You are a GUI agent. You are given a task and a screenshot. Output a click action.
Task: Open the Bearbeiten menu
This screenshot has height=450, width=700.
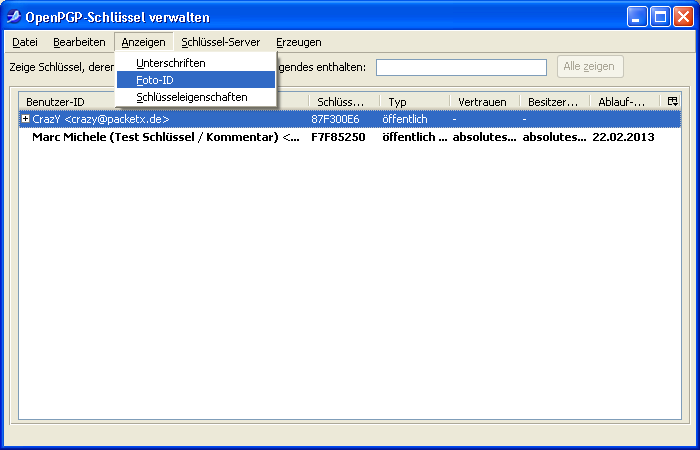pyautogui.click(x=79, y=42)
